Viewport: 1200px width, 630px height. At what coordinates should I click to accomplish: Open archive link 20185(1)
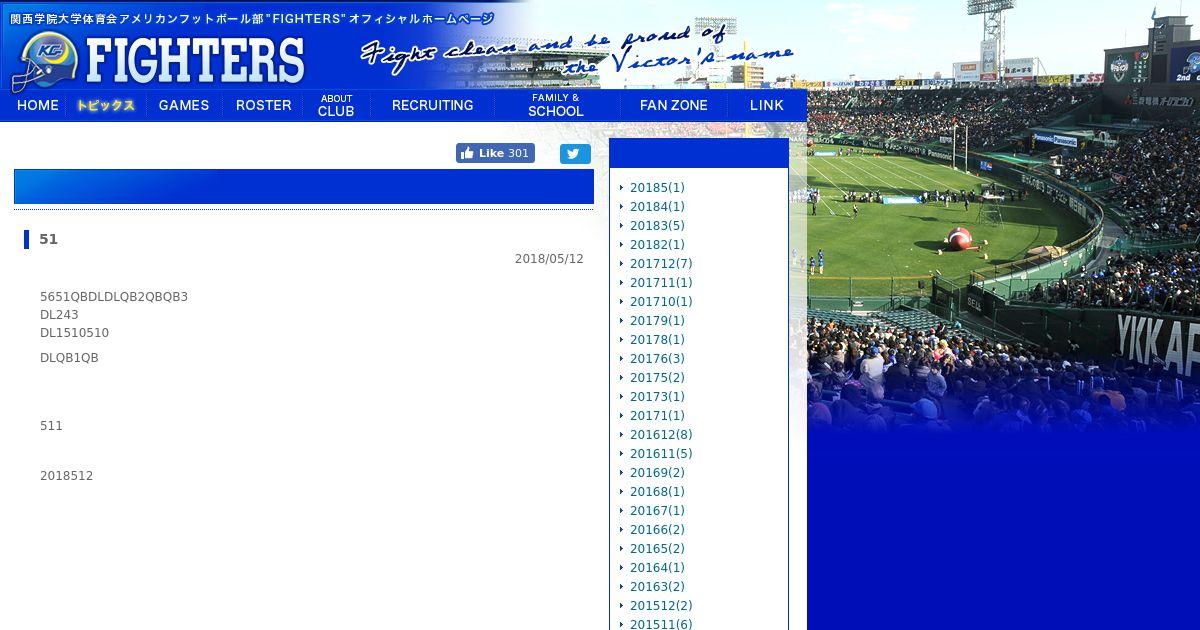pyautogui.click(x=657, y=188)
